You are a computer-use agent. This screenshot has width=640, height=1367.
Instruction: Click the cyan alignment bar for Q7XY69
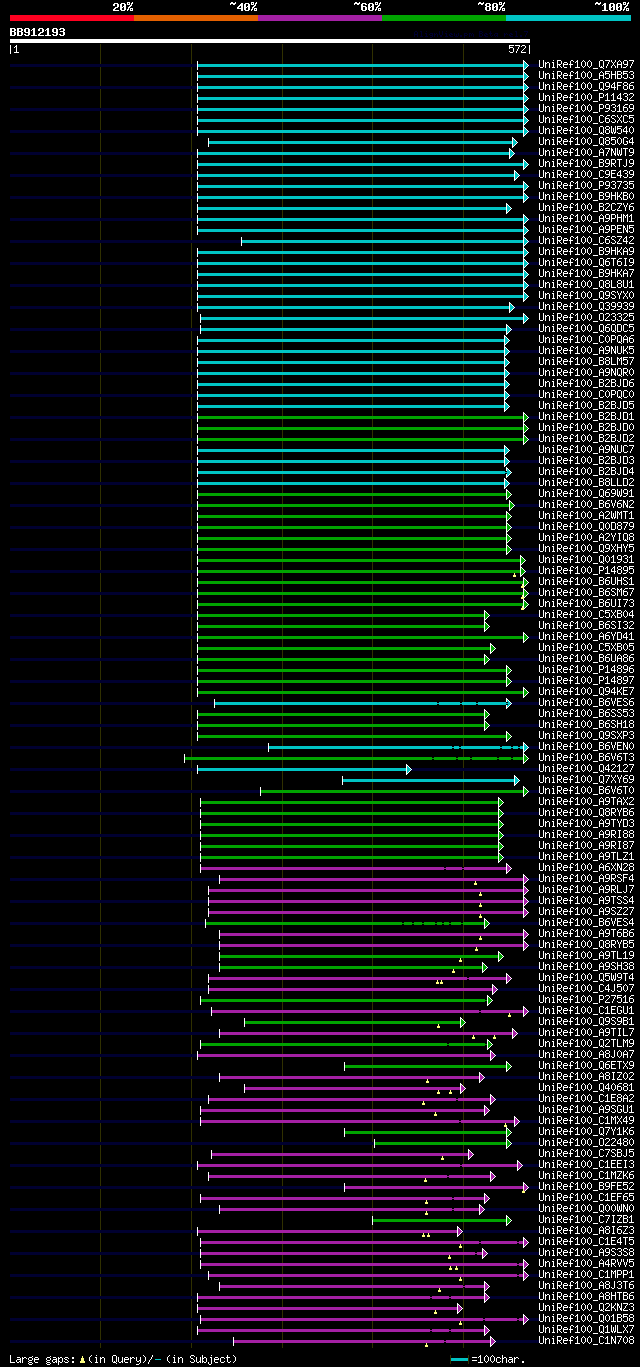click(431, 780)
